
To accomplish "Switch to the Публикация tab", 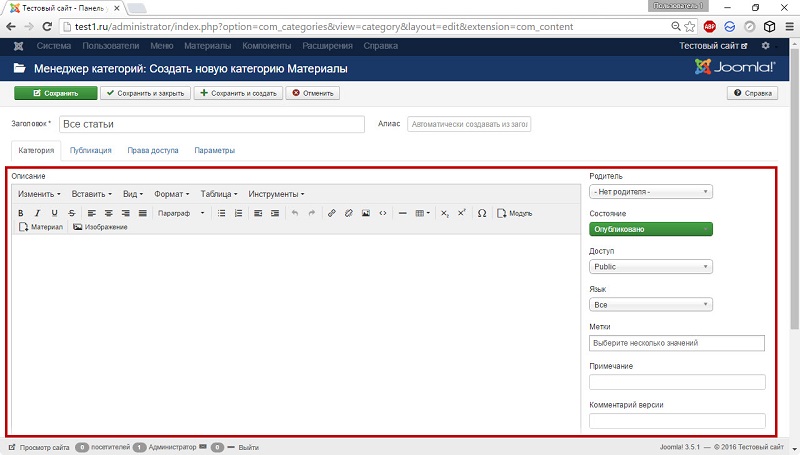I will coord(90,150).
